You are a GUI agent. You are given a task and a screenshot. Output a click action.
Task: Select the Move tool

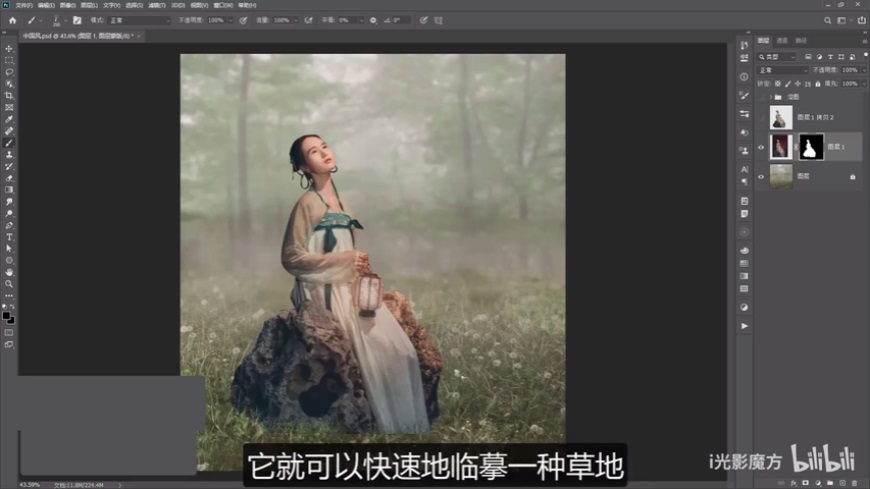tap(9, 48)
